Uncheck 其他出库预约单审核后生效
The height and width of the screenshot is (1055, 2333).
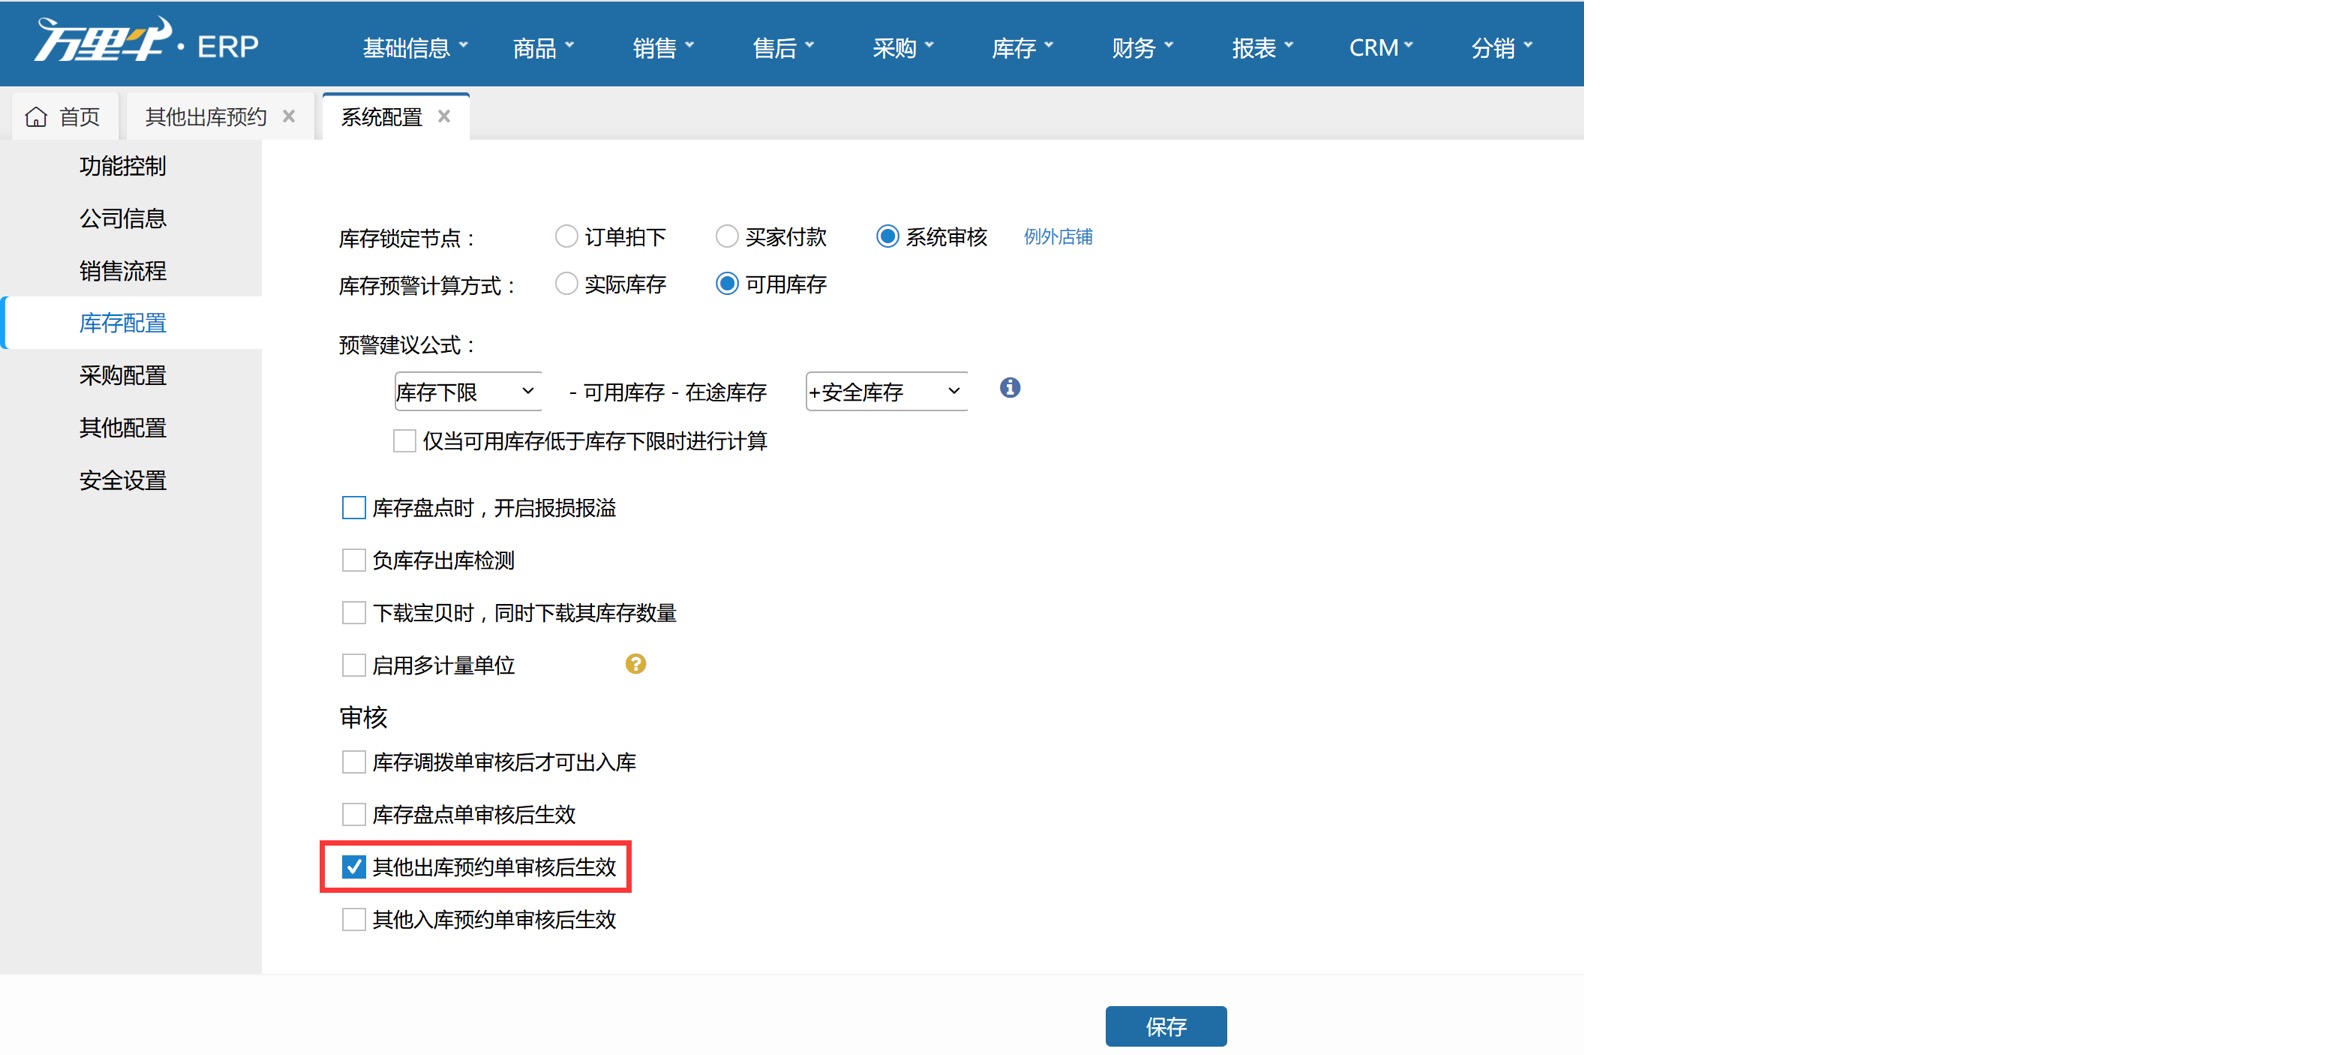tap(354, 867)
